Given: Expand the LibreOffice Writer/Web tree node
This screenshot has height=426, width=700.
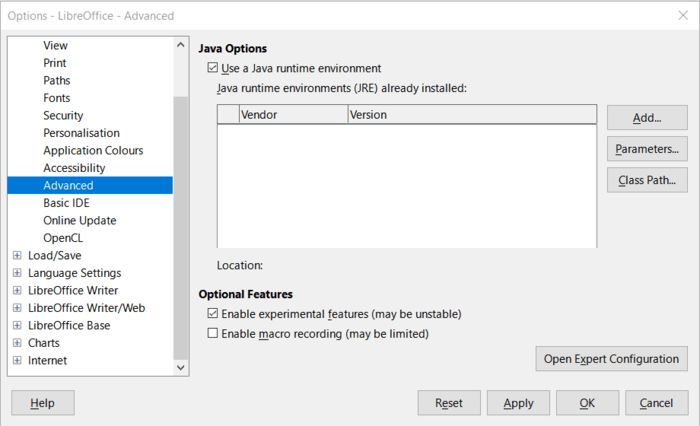Looking at the screenshot, I should (x=17, y=308).
